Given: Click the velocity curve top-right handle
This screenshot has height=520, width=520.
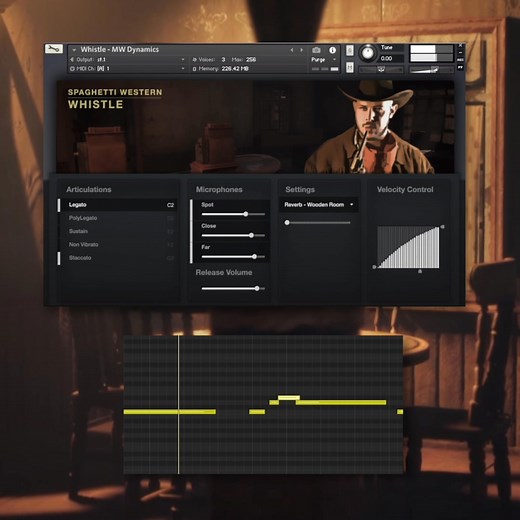Looking at the screenshot, I should point(442,227).
